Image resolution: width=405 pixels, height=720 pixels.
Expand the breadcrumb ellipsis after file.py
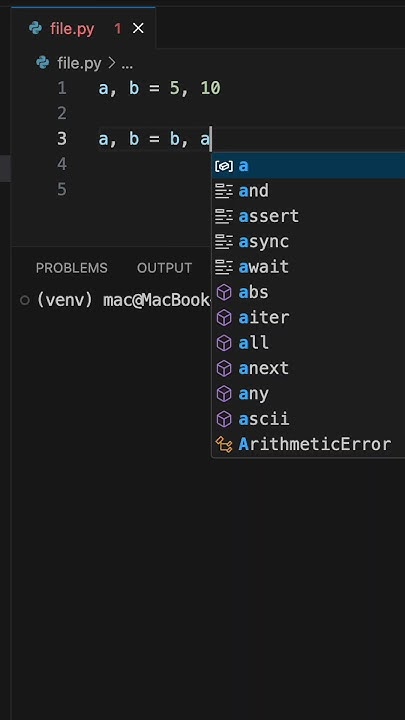click(x=127, y=63)
